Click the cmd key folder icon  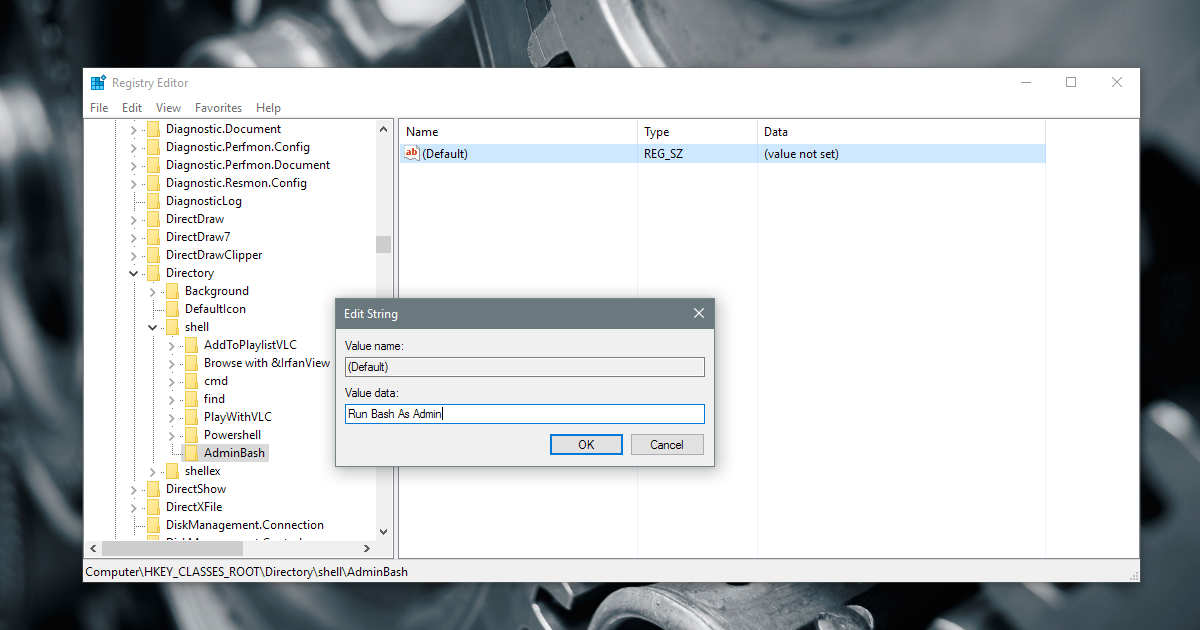190,381
